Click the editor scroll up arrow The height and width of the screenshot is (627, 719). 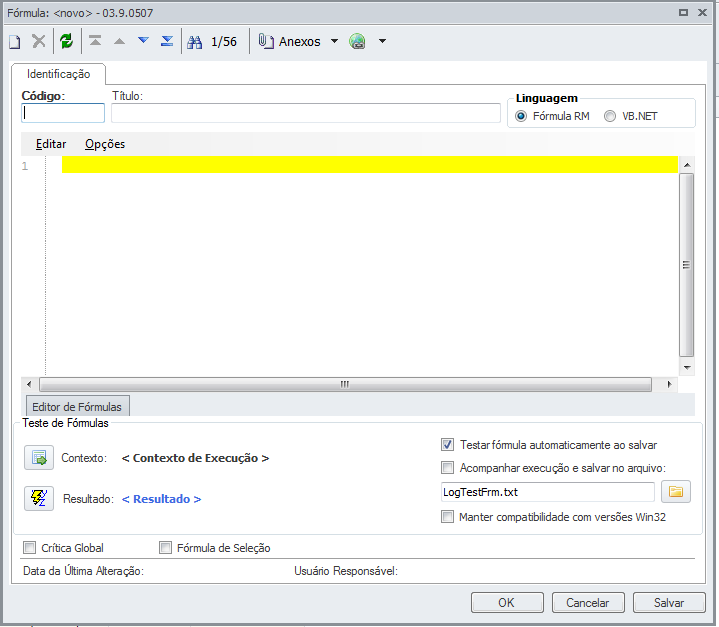point(687,165)
